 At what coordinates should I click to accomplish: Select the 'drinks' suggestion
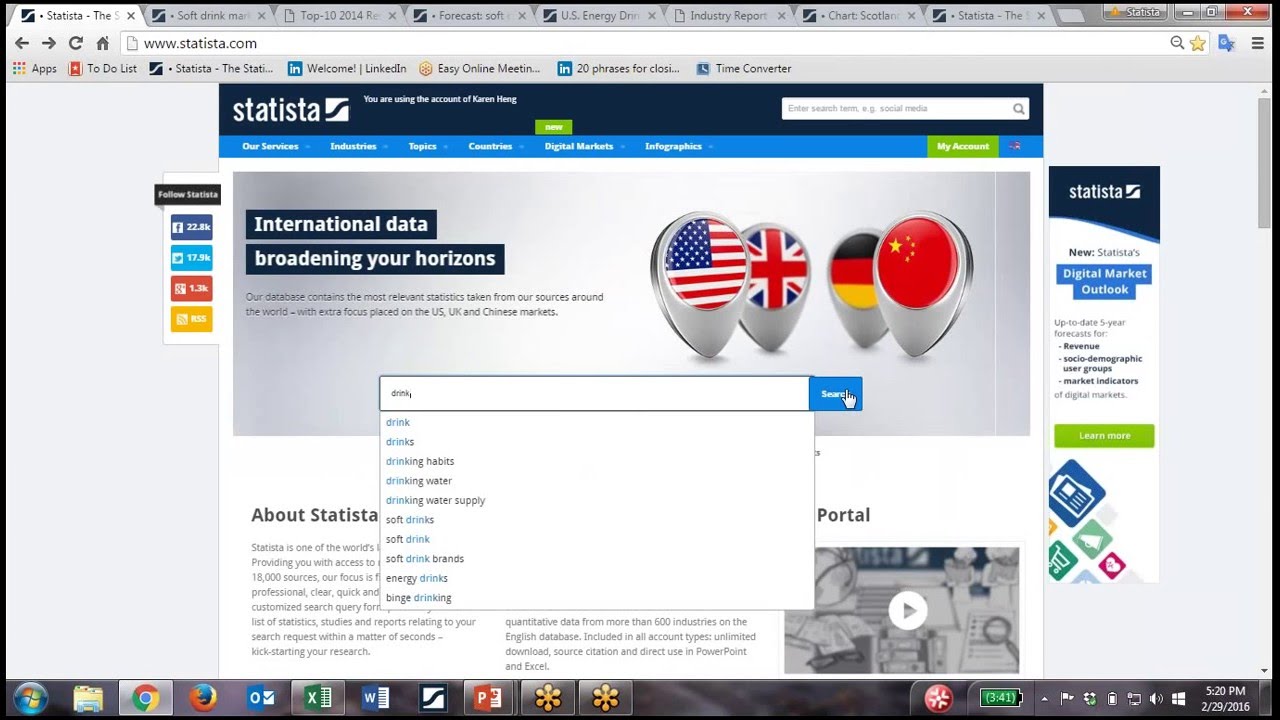[x=597, y=442]
